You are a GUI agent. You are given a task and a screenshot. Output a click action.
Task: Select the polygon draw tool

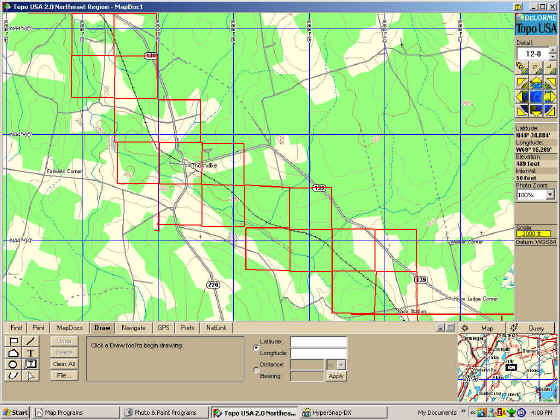tap(13, 353)
